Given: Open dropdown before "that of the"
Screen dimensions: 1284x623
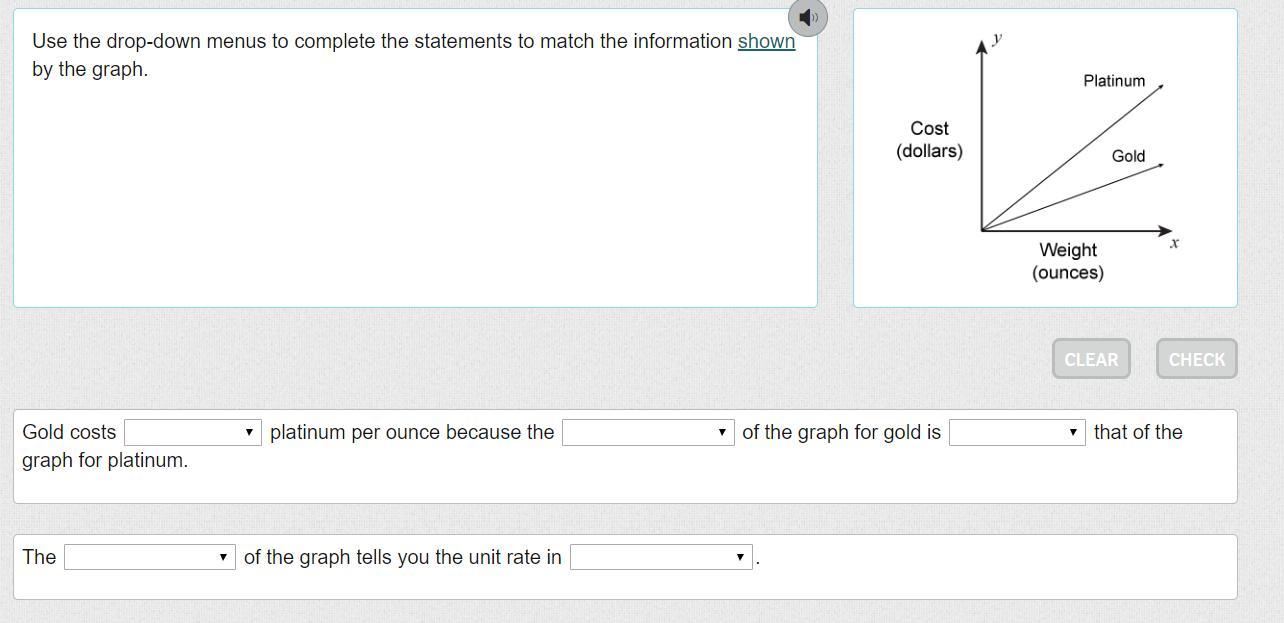Looking at the screenshot, I should pyautogui.click(x=1017, y=432).
